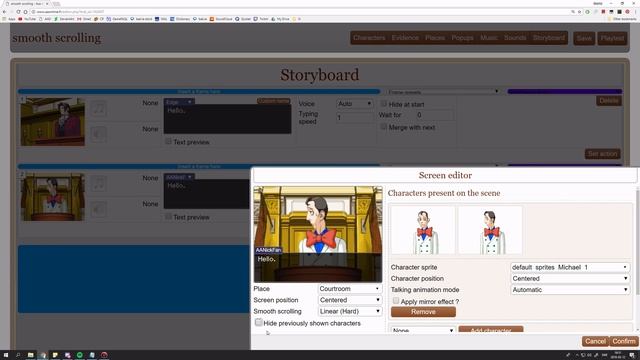Switch to the Storyboard tab

point(549,38)
